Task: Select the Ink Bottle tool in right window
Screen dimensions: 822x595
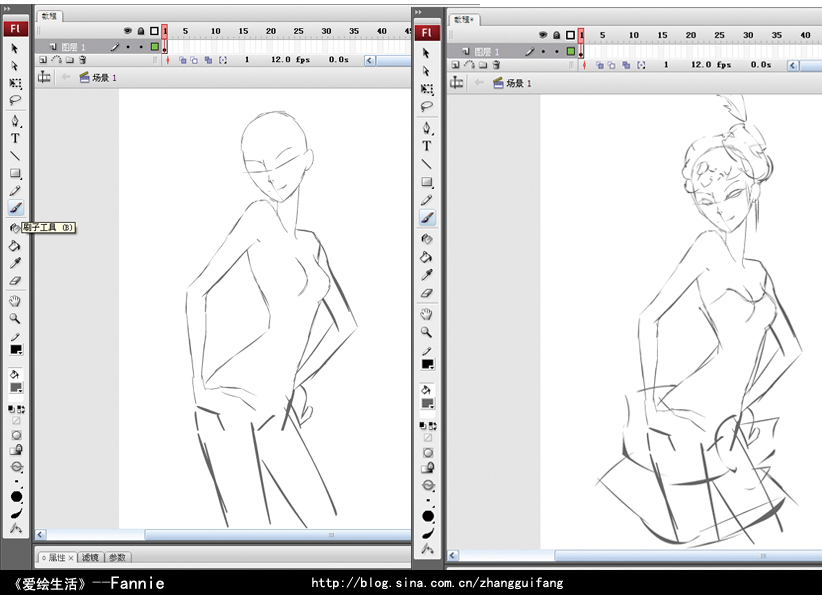Action: coord(427,239)
